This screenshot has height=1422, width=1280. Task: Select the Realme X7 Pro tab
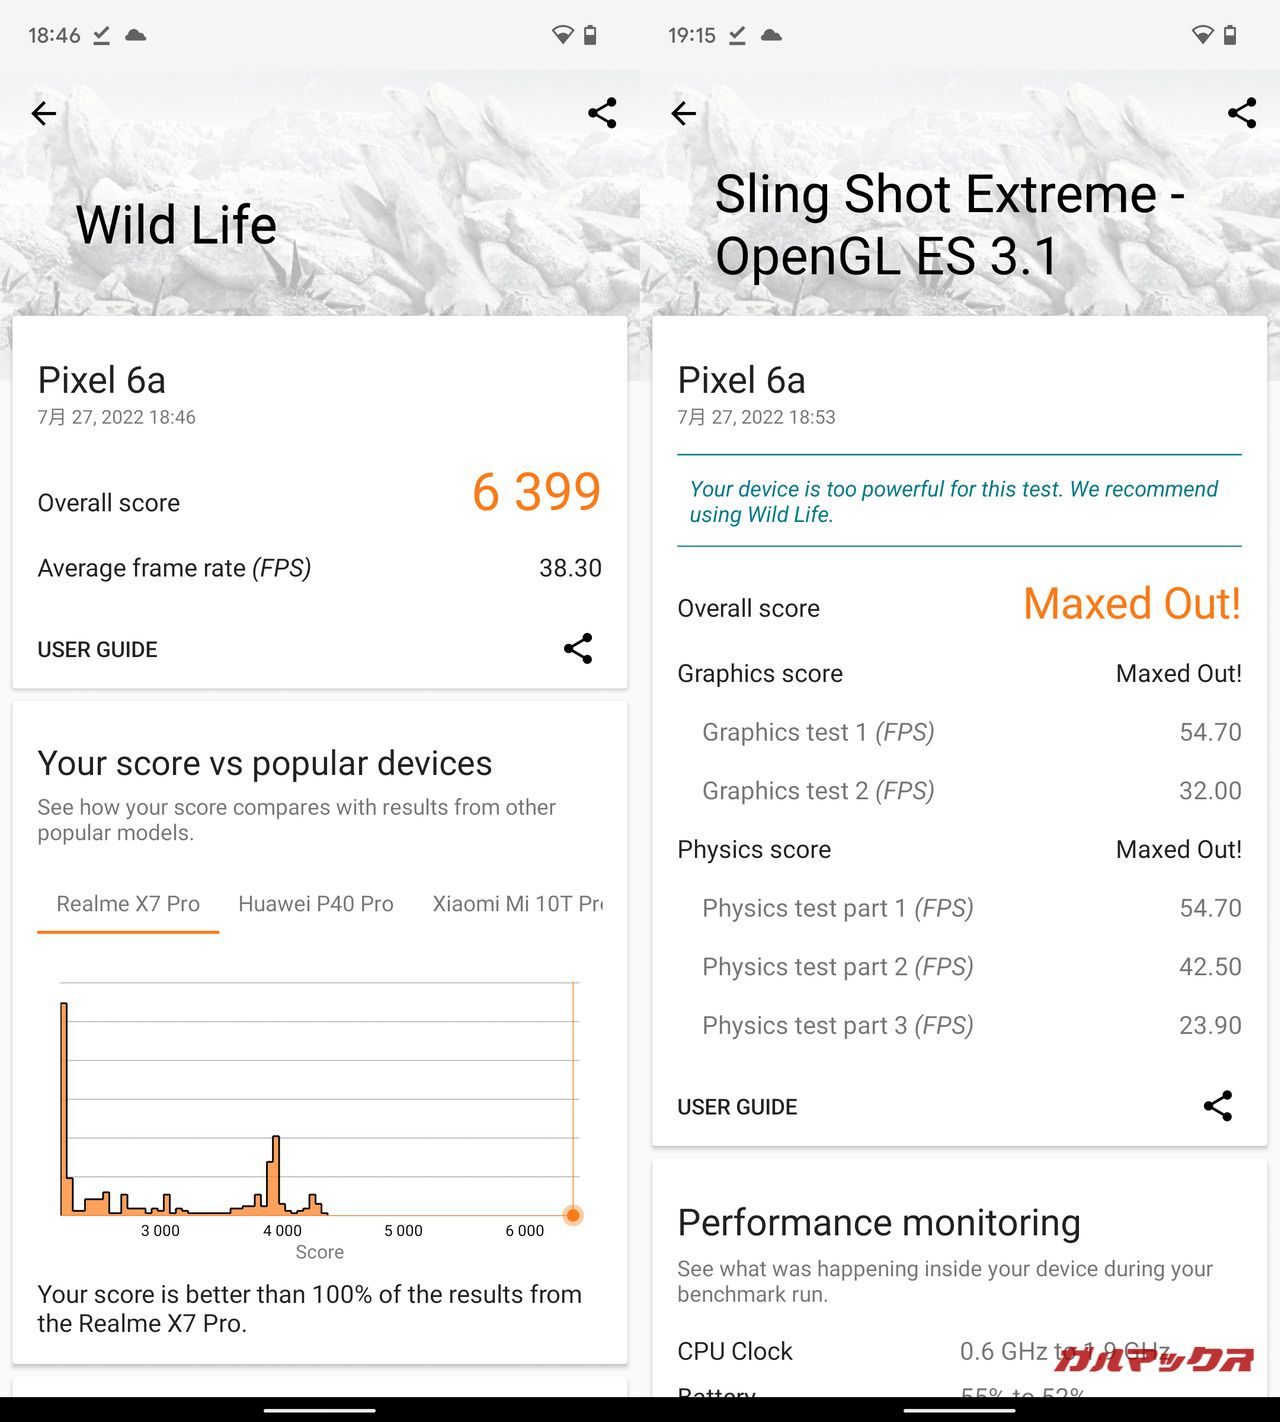(x=128, y=904)
